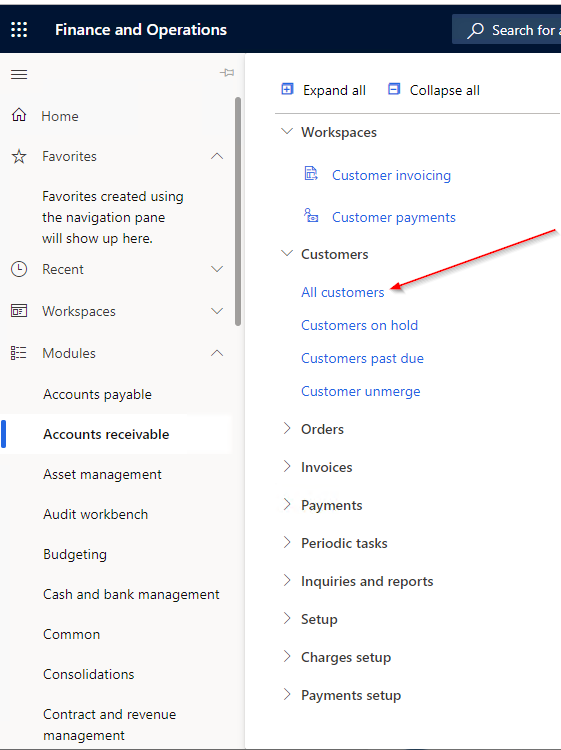Click the Expand all button label
561x750 pixels.
(x=334, y=90)
